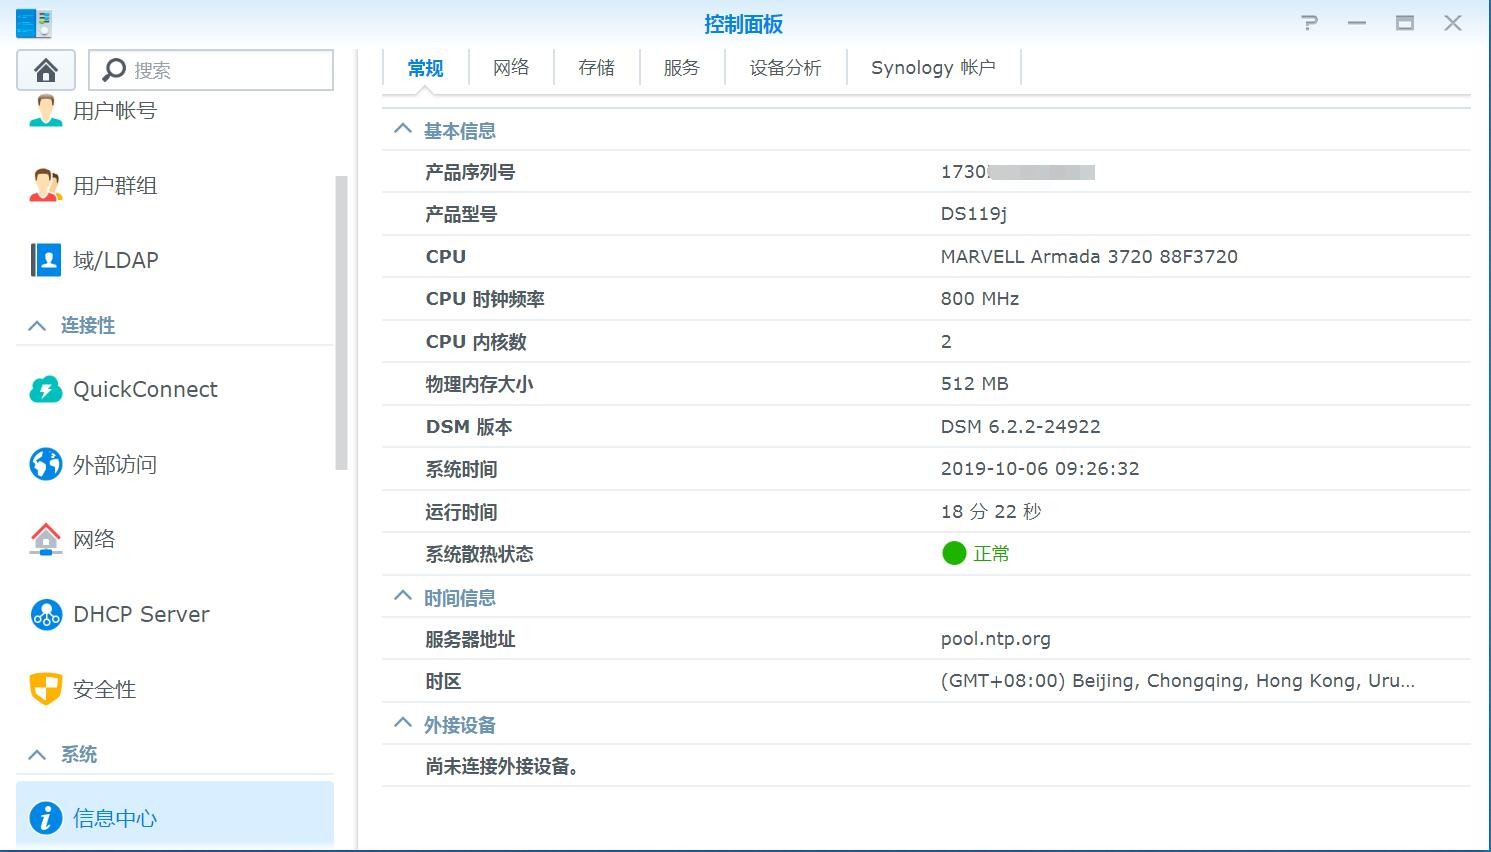Open 外部访问 in the sidebar
The width and height of the screenshot is (1491, 852).
[115, 465]
